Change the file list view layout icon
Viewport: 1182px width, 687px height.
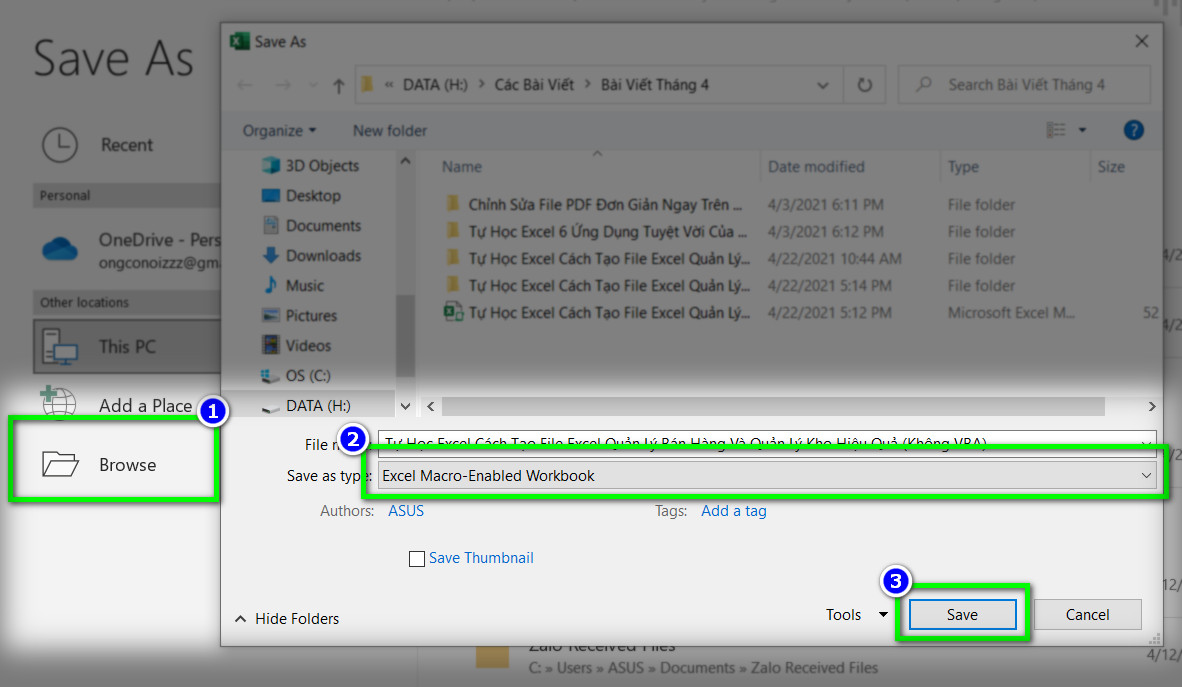click(1056, 130)
